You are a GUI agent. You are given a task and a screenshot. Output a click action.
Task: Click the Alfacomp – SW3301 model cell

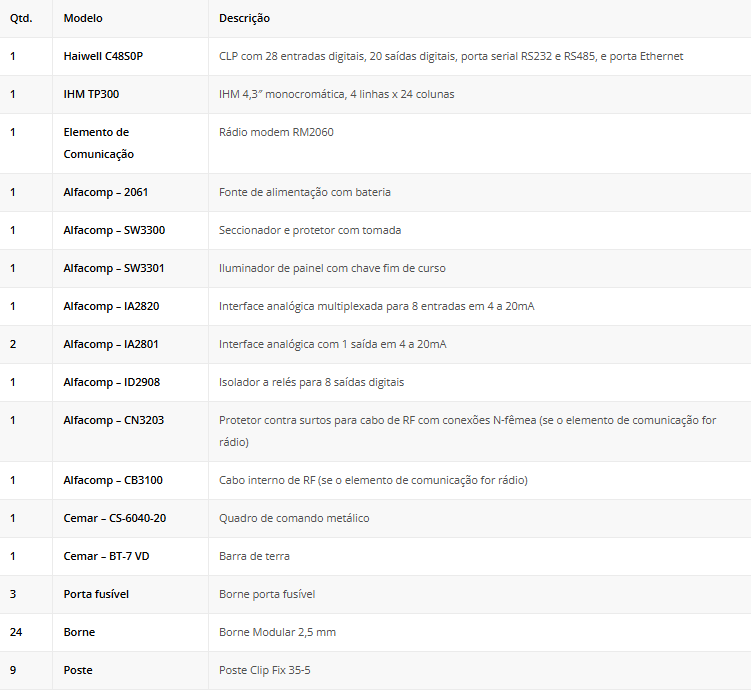[114, 268]
